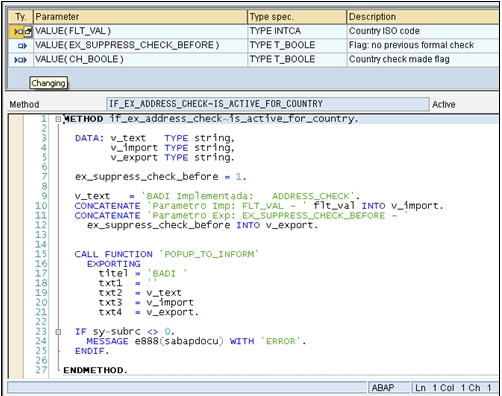Collapse the IF block on line 23

pyautogui.click(x=58, y=332)
